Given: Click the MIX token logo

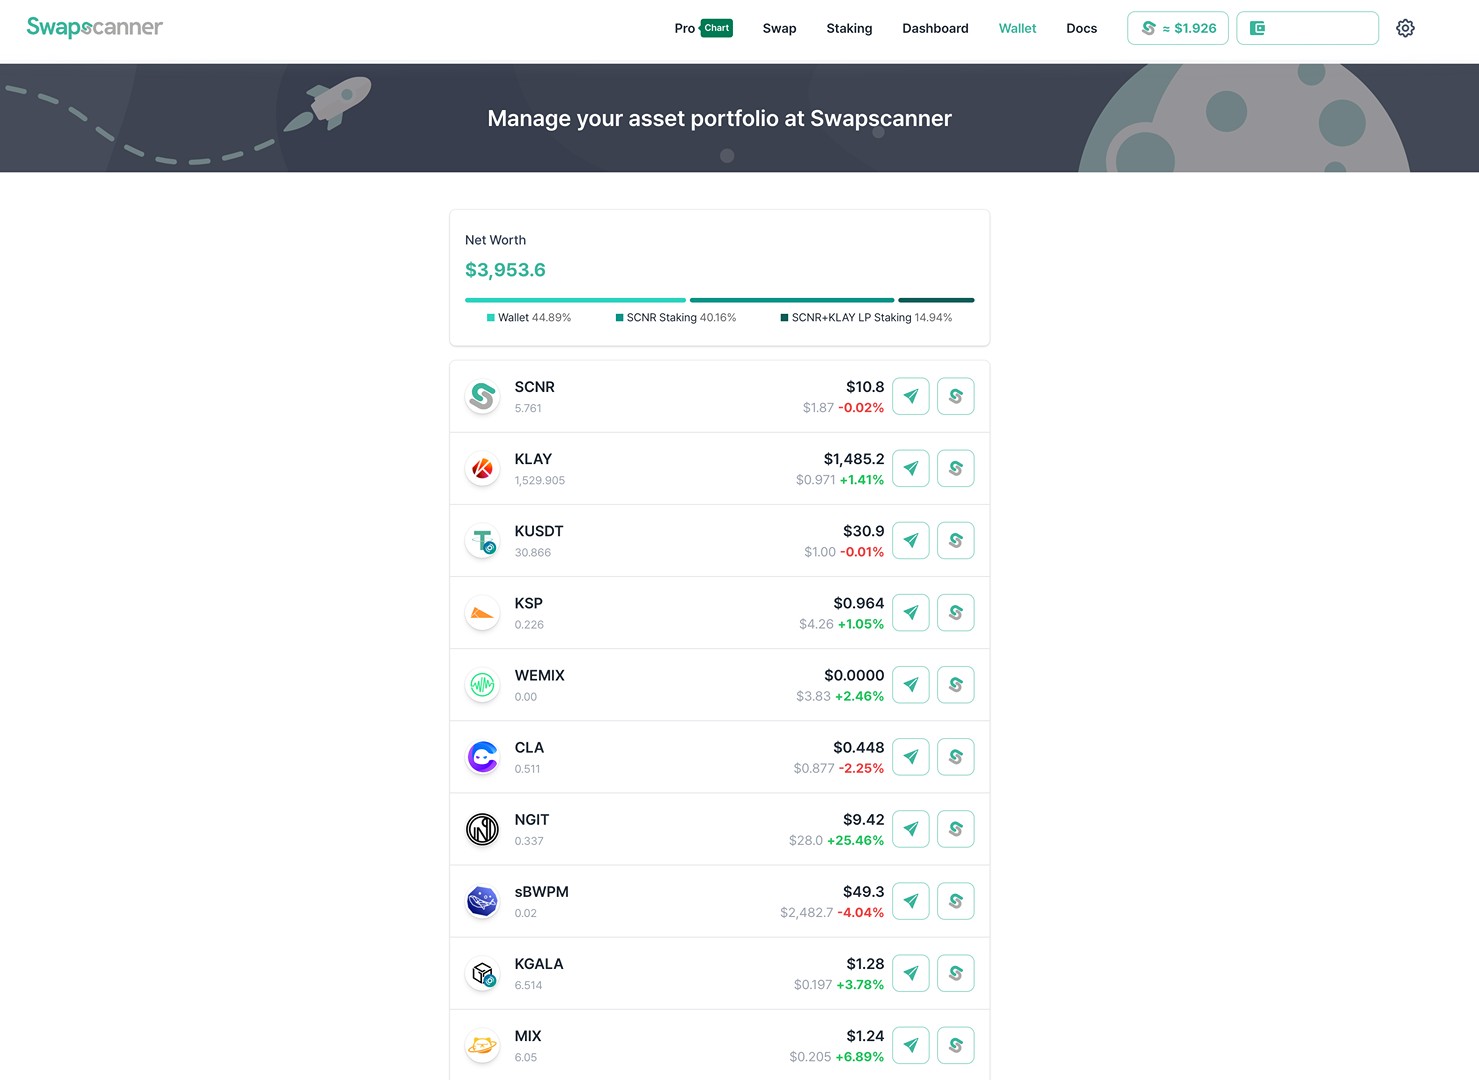Looking at the screenshot, I should [x=483, y=1045].
